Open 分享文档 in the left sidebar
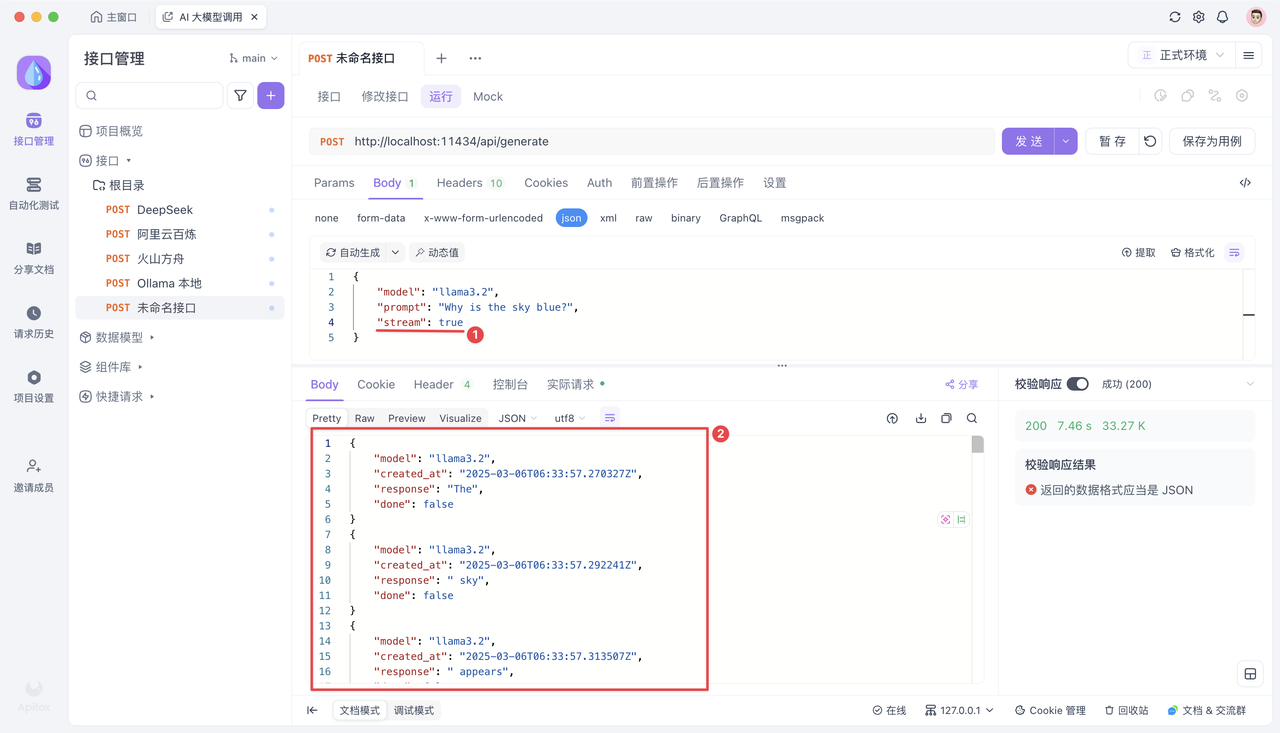Screen dimensions: 1280x733 coord(34,258)
